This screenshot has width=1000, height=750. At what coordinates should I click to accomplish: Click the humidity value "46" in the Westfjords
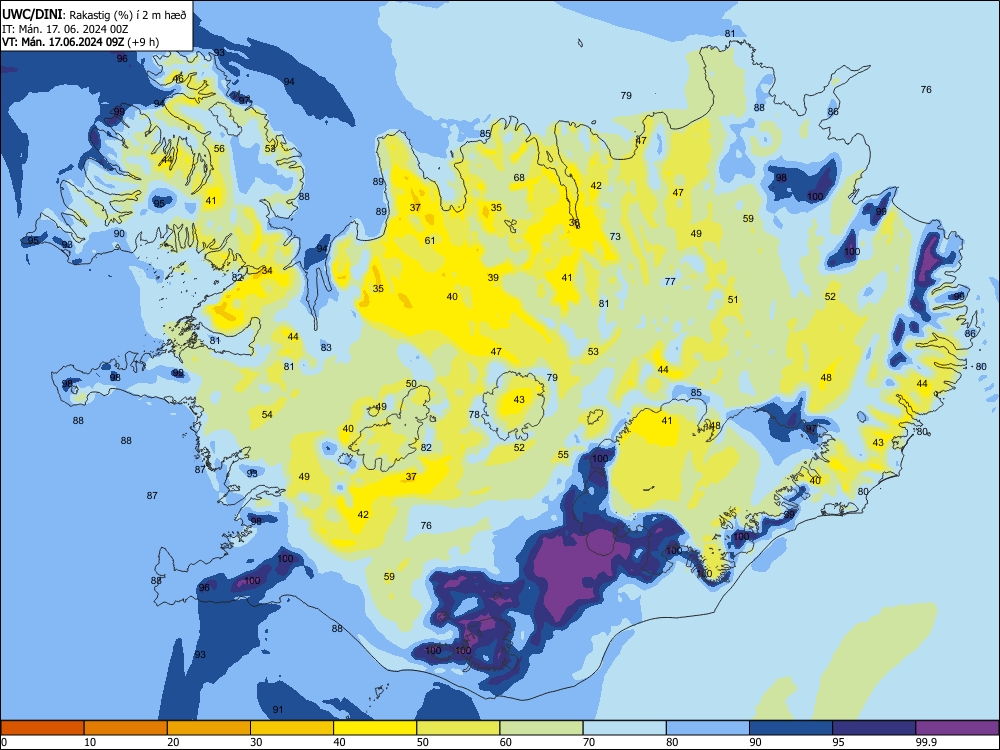(179, 78)
